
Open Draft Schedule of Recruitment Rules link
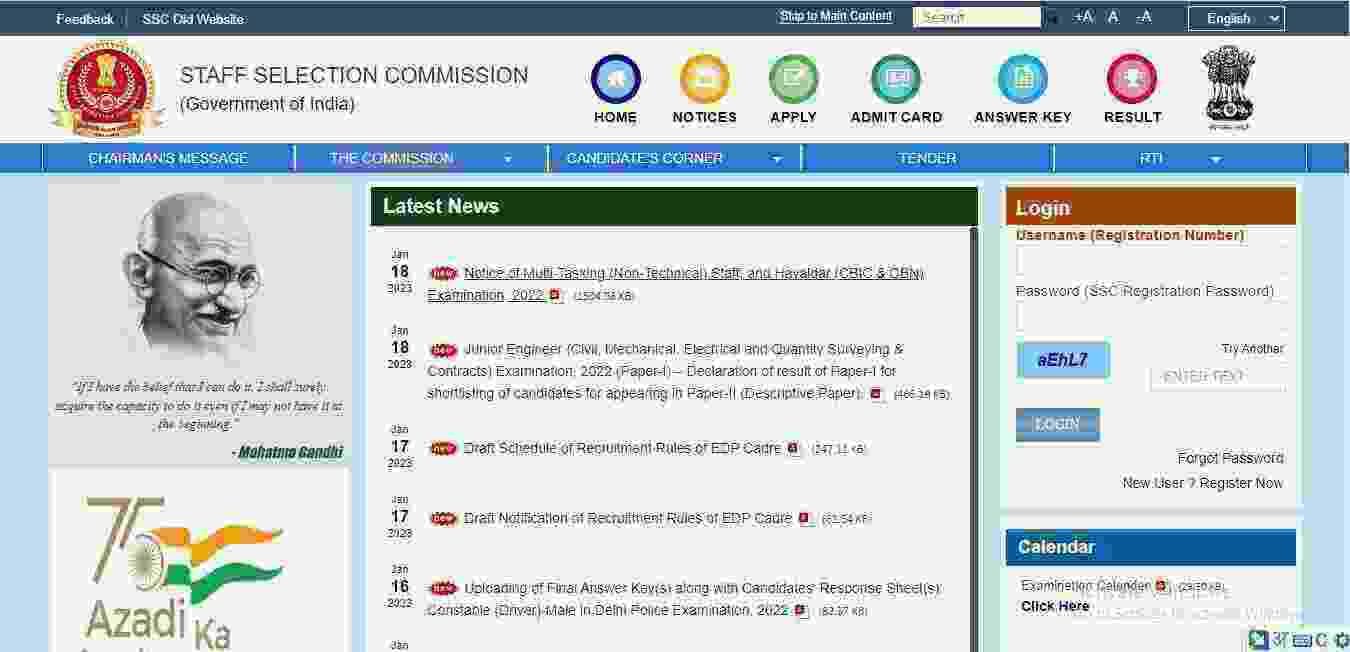[x=622, y=448]
